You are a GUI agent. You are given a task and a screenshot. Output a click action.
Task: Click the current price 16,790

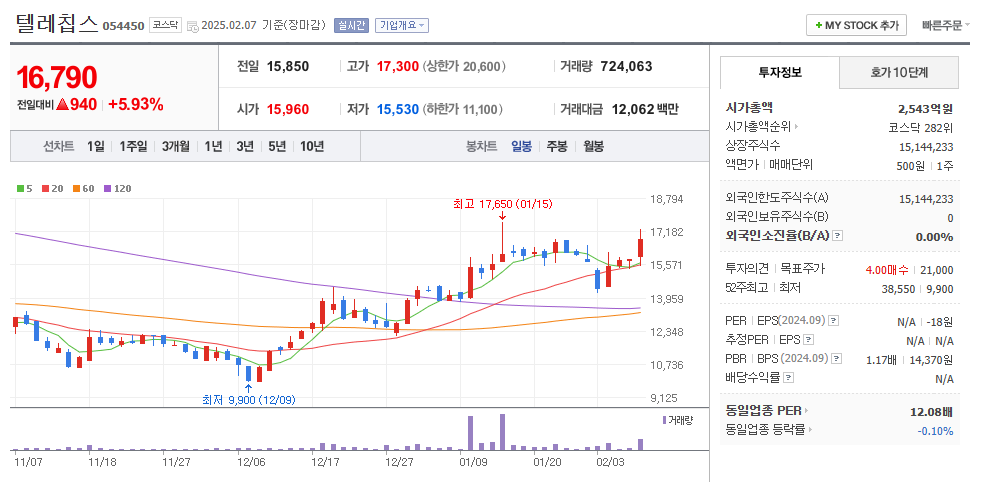pyautogui.click(x=57, y=78)
